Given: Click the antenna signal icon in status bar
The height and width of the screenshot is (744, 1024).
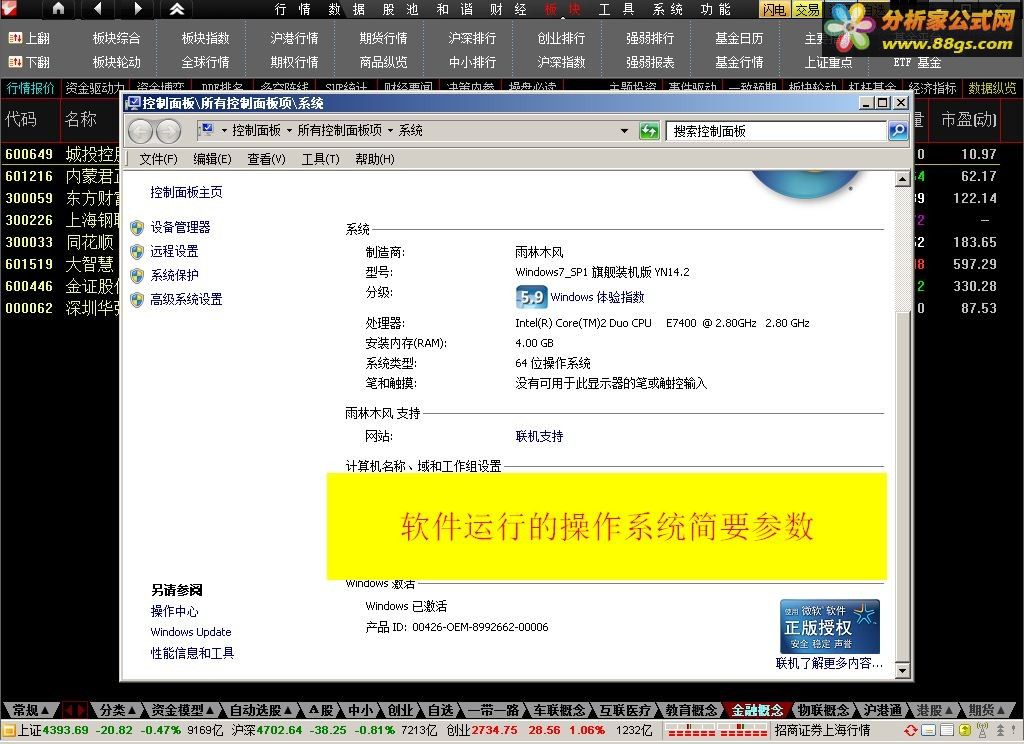Looking at the screenshot, I should 982,730.
